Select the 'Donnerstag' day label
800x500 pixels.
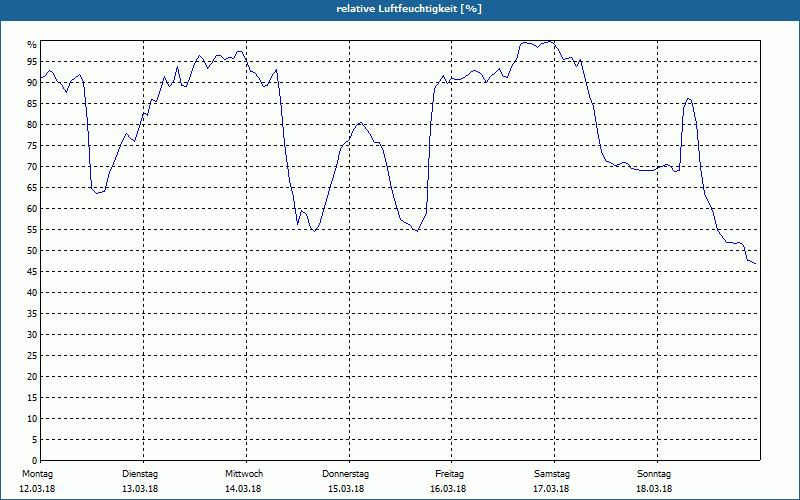coord(345,474)
